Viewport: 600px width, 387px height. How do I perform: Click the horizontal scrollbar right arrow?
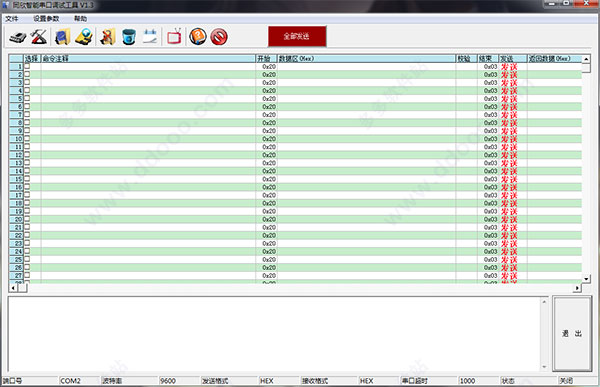[577, 288]
